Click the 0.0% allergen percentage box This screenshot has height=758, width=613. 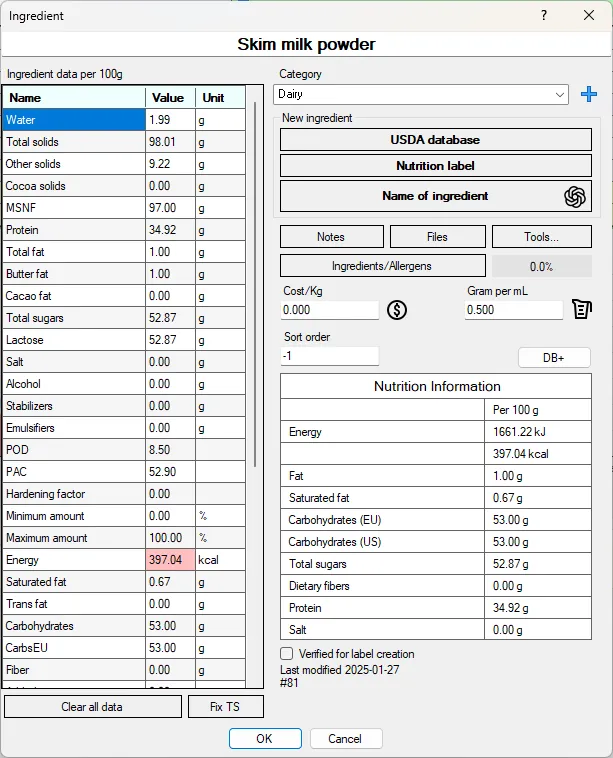pyautogui.click(x=541, y=266)
